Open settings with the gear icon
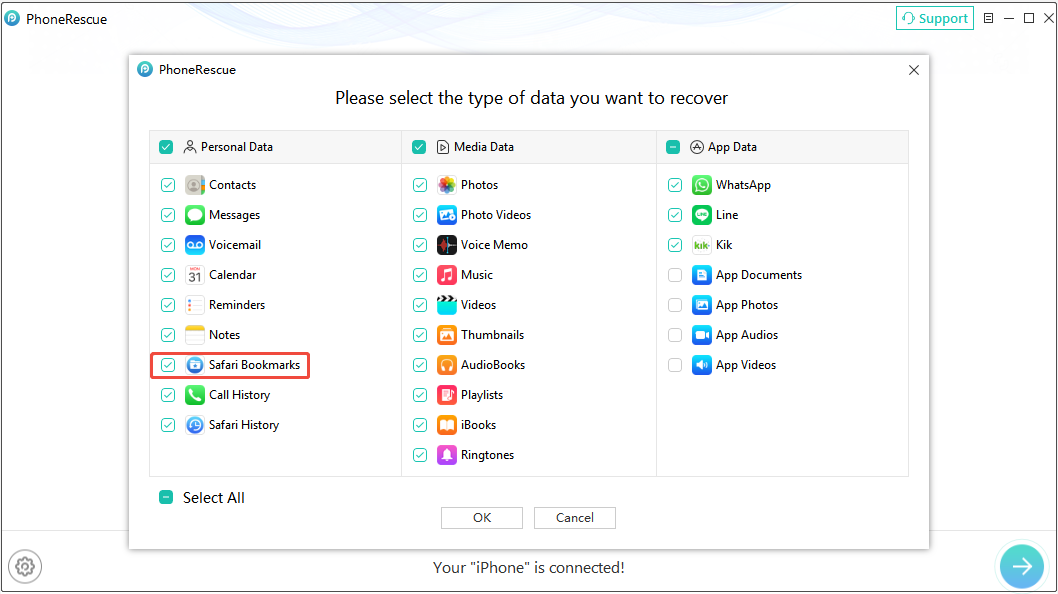This screenshot has width=1058, height=594. [25, 566]
